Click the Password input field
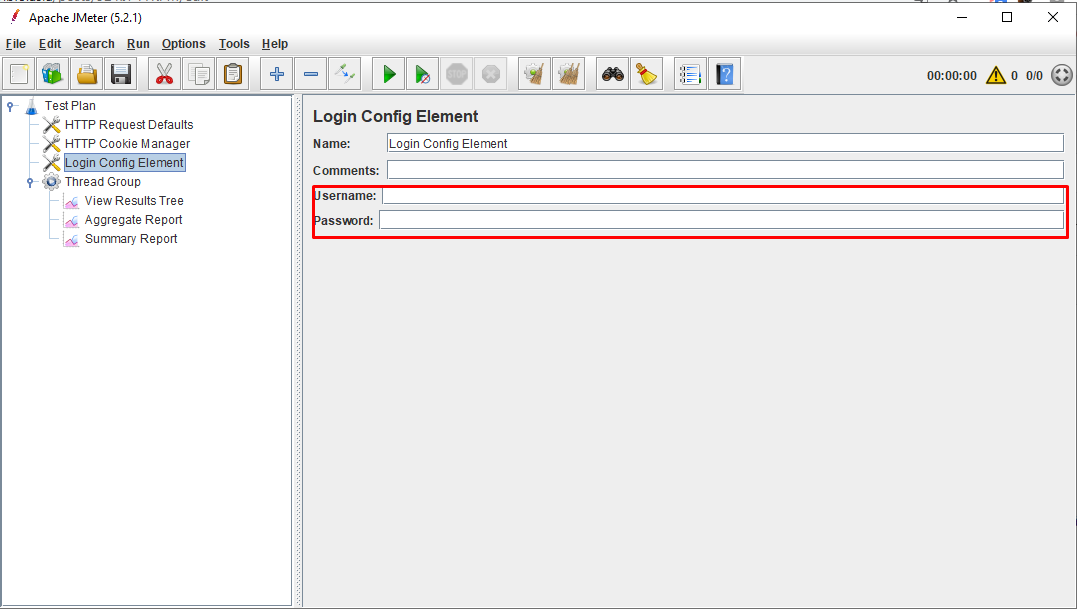Viewport: 1077px width, 613px height. [722, 220]
